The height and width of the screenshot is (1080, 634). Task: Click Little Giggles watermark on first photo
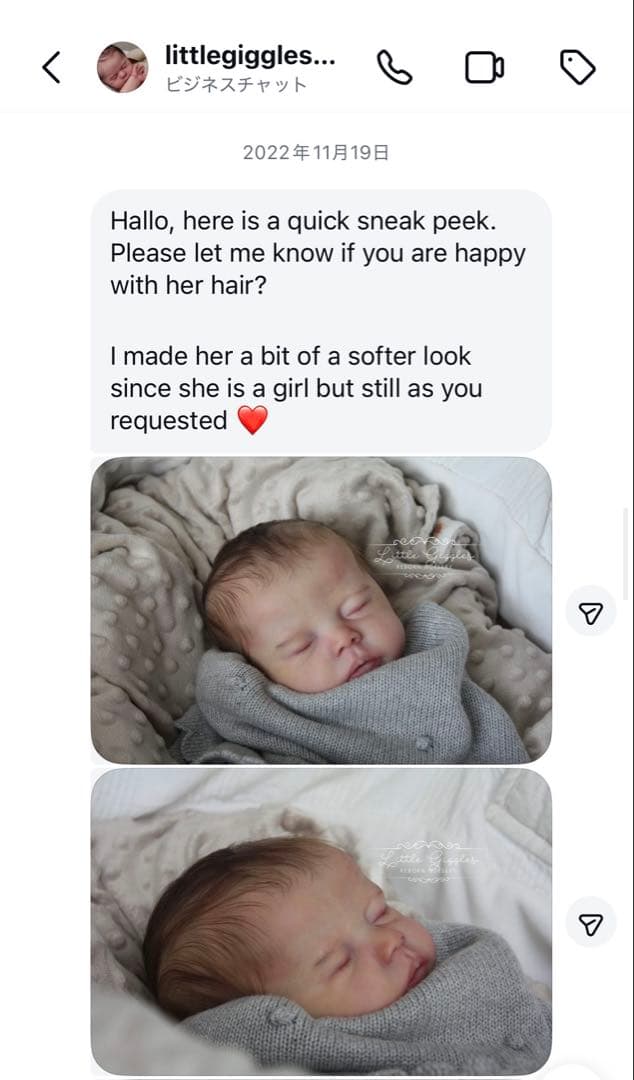click(425, 557)
